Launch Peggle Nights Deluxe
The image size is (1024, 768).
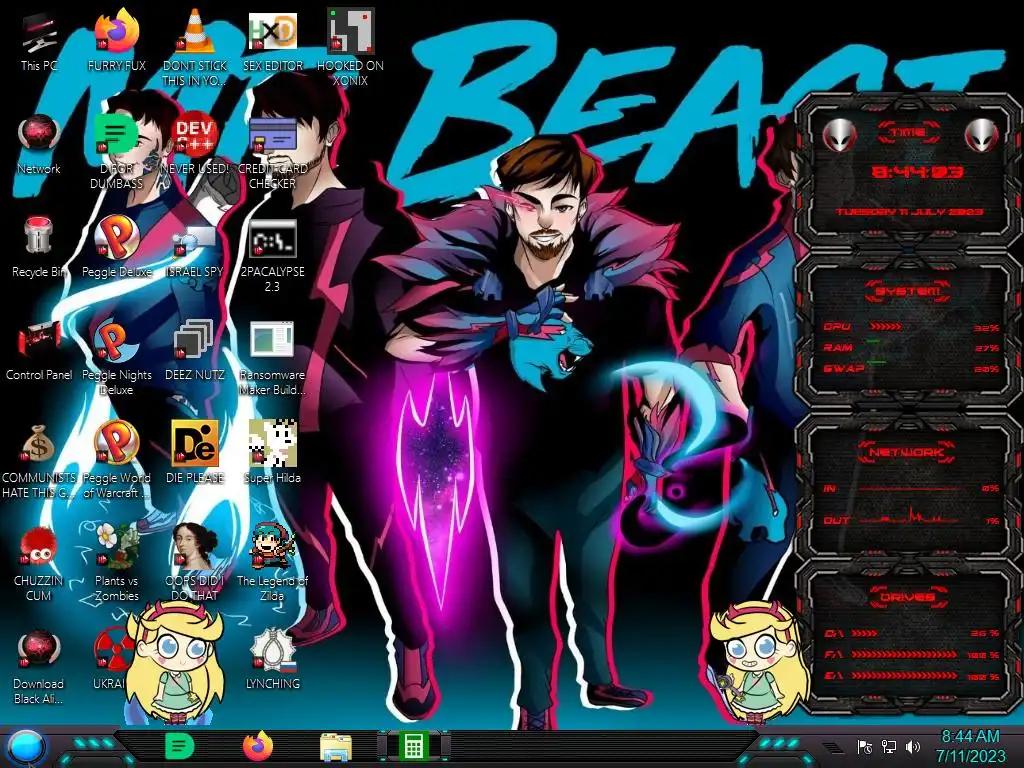point(116,357)
